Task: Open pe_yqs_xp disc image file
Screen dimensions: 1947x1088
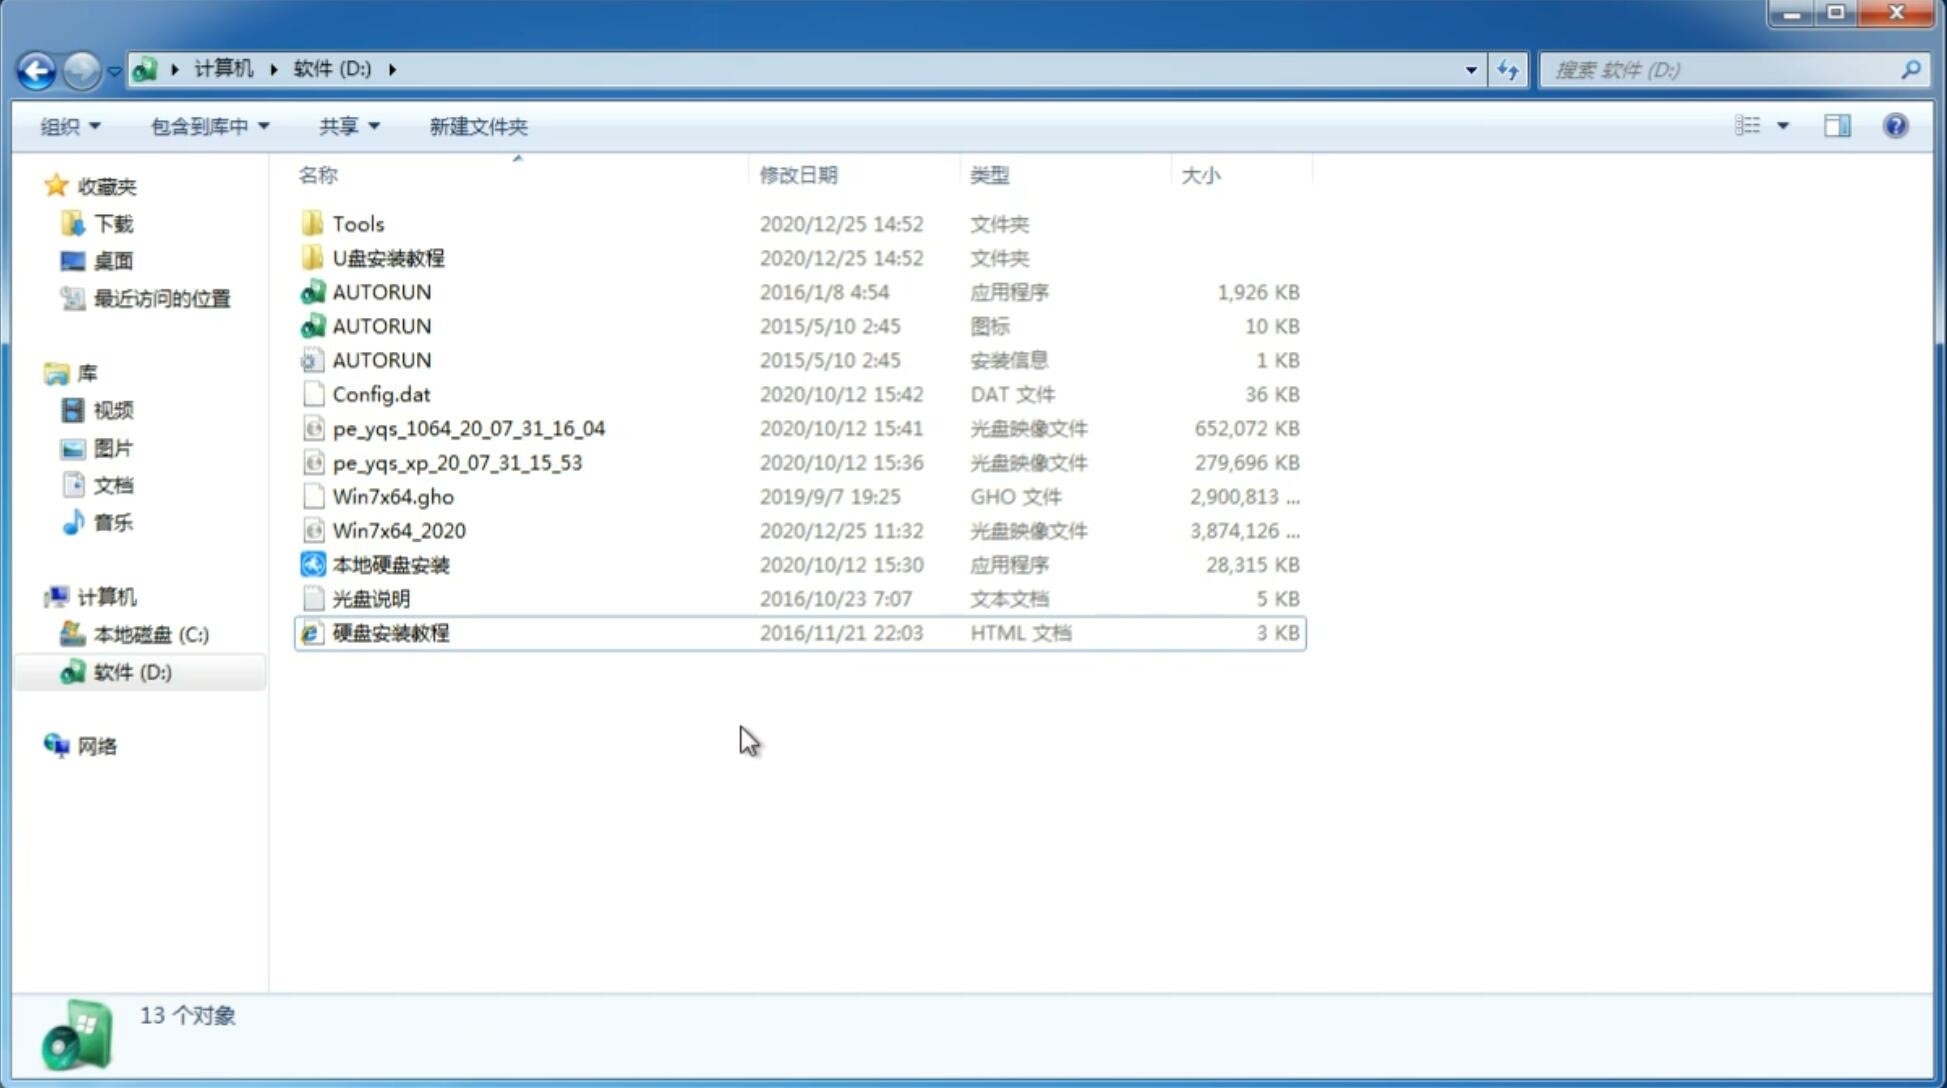Action: (457, 462)
